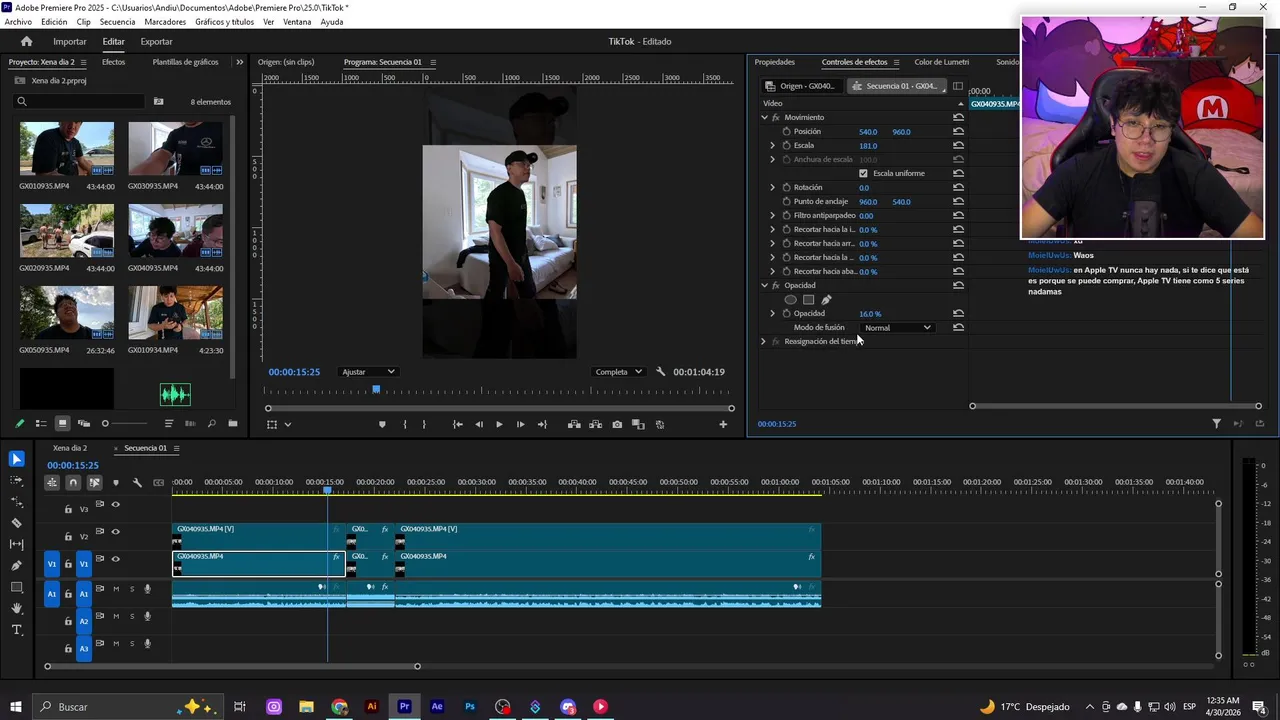Viewport: 1280px width, 720px height.
Task: Go to In point button
Action: pos(457,424)
